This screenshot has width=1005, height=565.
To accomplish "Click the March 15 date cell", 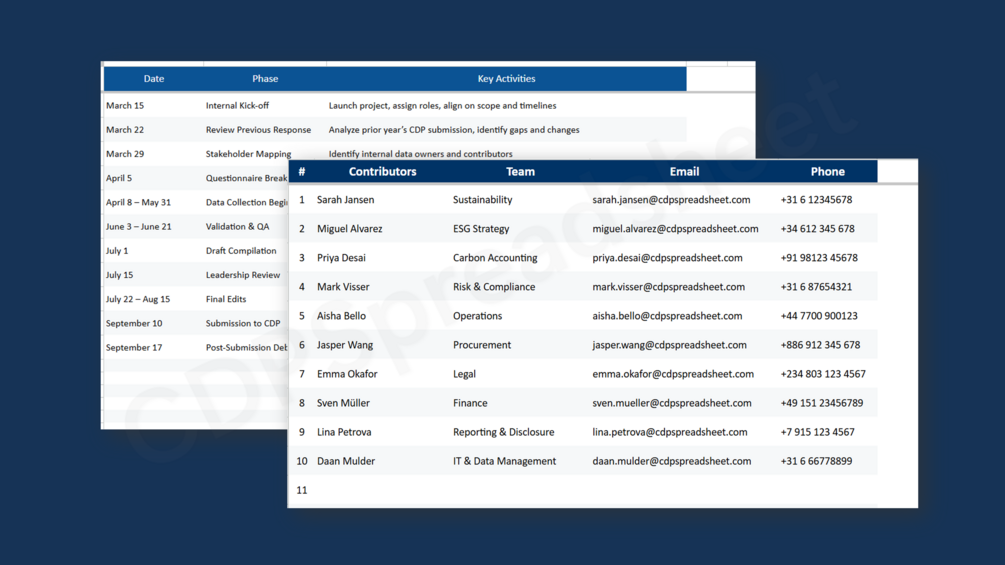I will pos(125,106).
